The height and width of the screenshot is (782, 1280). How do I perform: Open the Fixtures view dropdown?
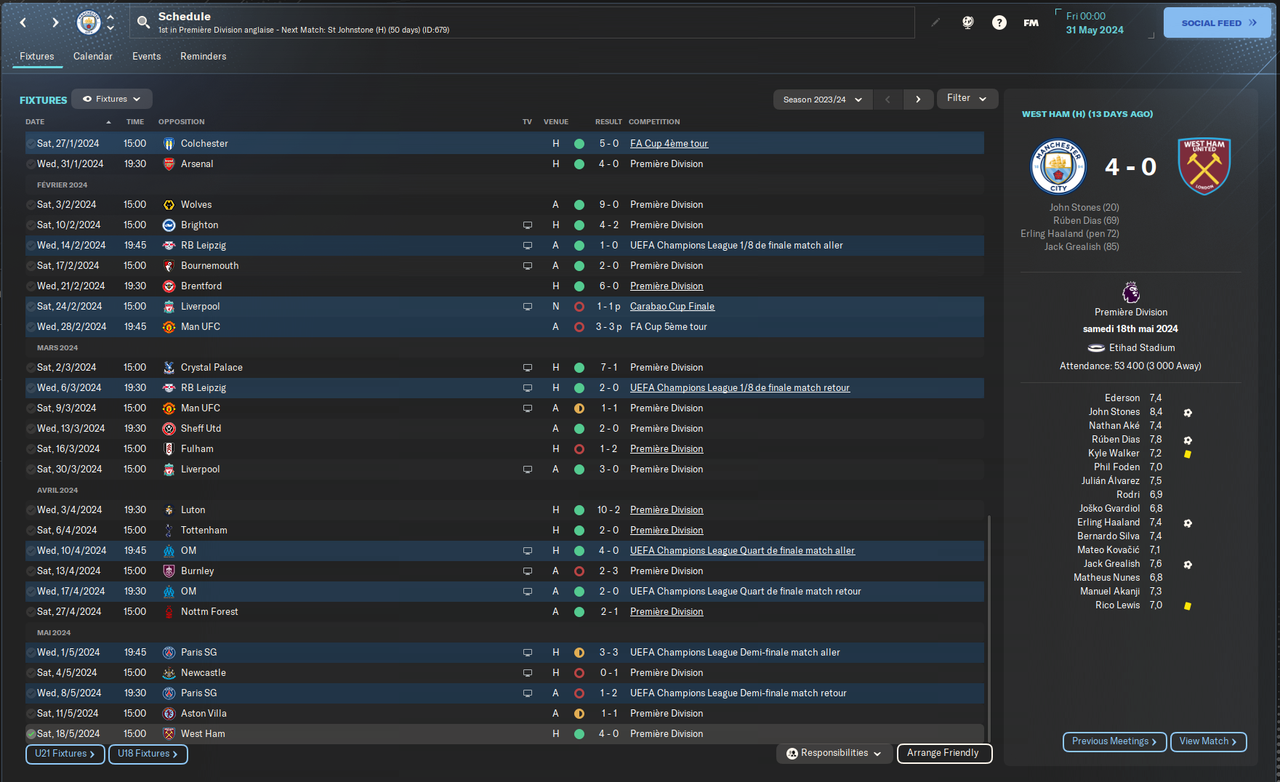[x=112, y=99]
